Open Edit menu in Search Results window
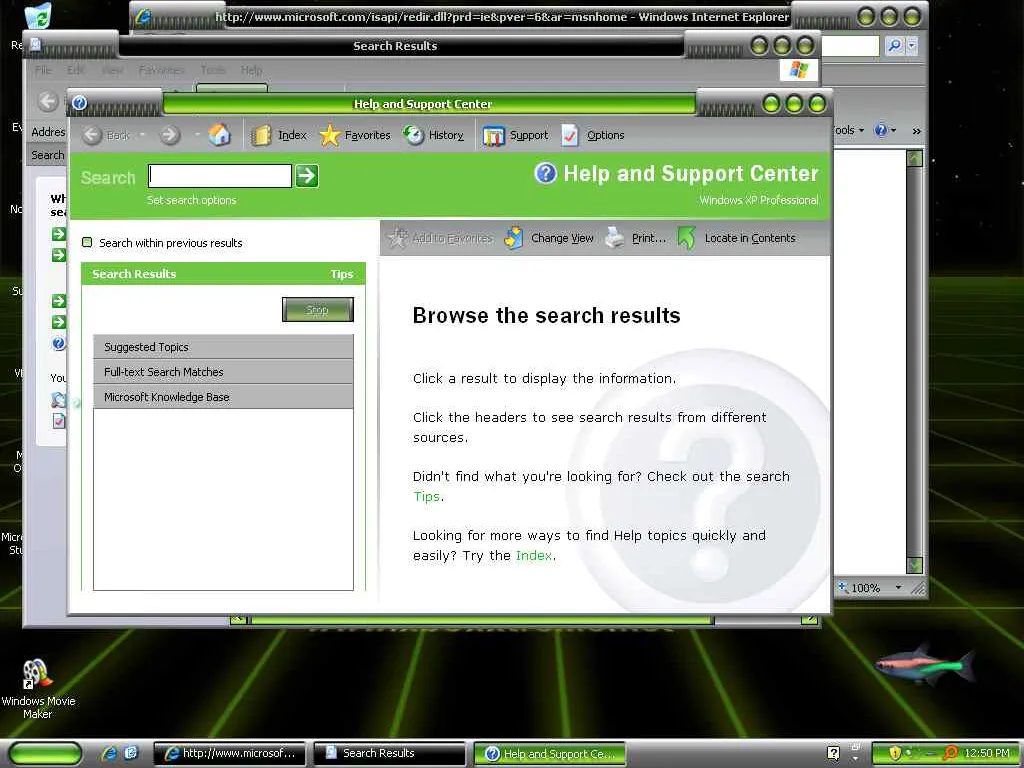1024x768 pixels. (x=76, y=70)
